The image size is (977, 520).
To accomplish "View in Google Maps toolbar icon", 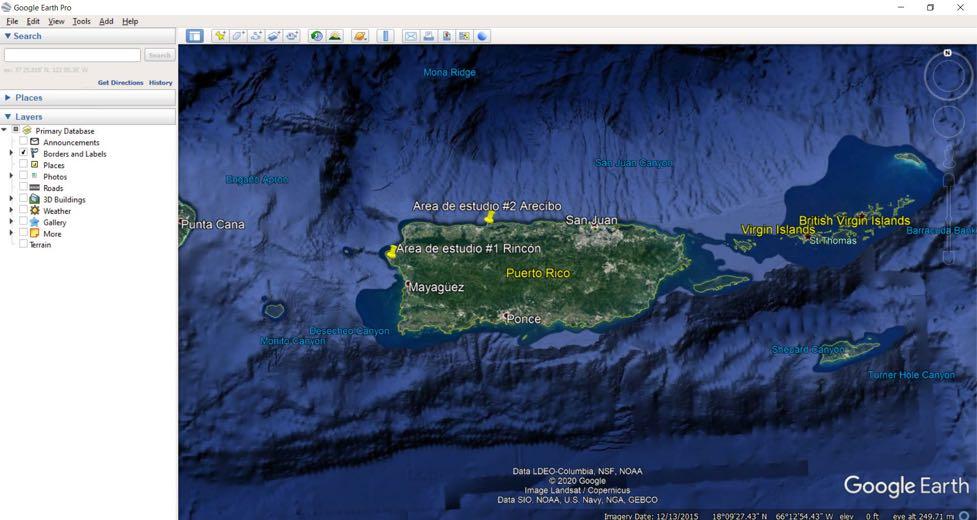I will pos(464,36).
